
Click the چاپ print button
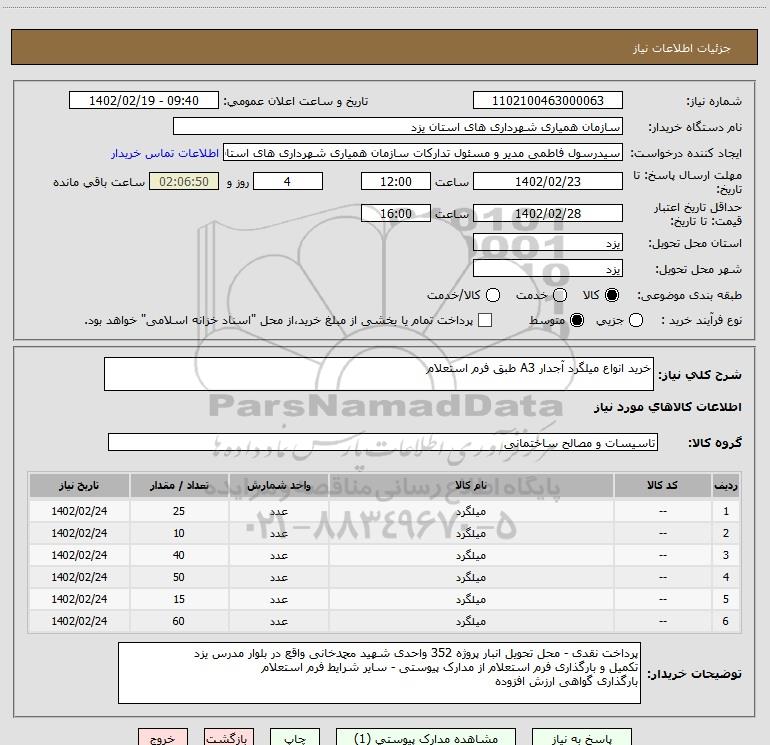point(295,738)
